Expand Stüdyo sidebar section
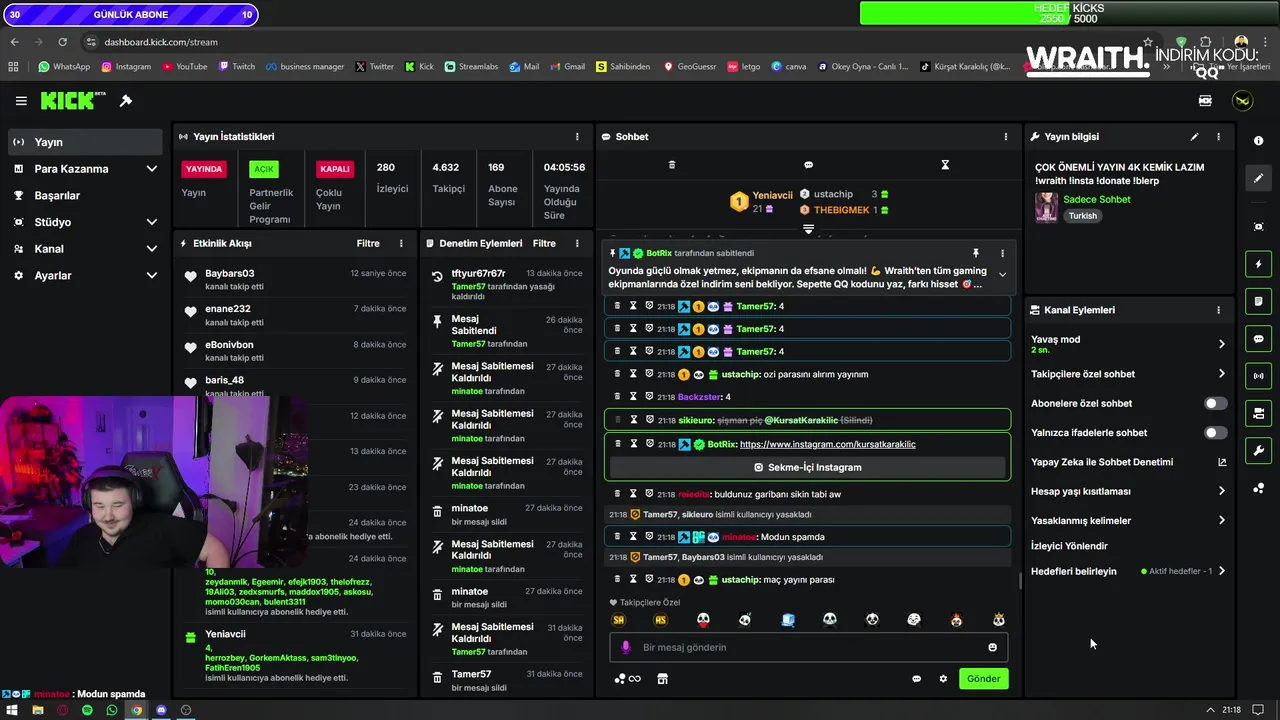Viewport: 1280px width, 720px height. 152,222
